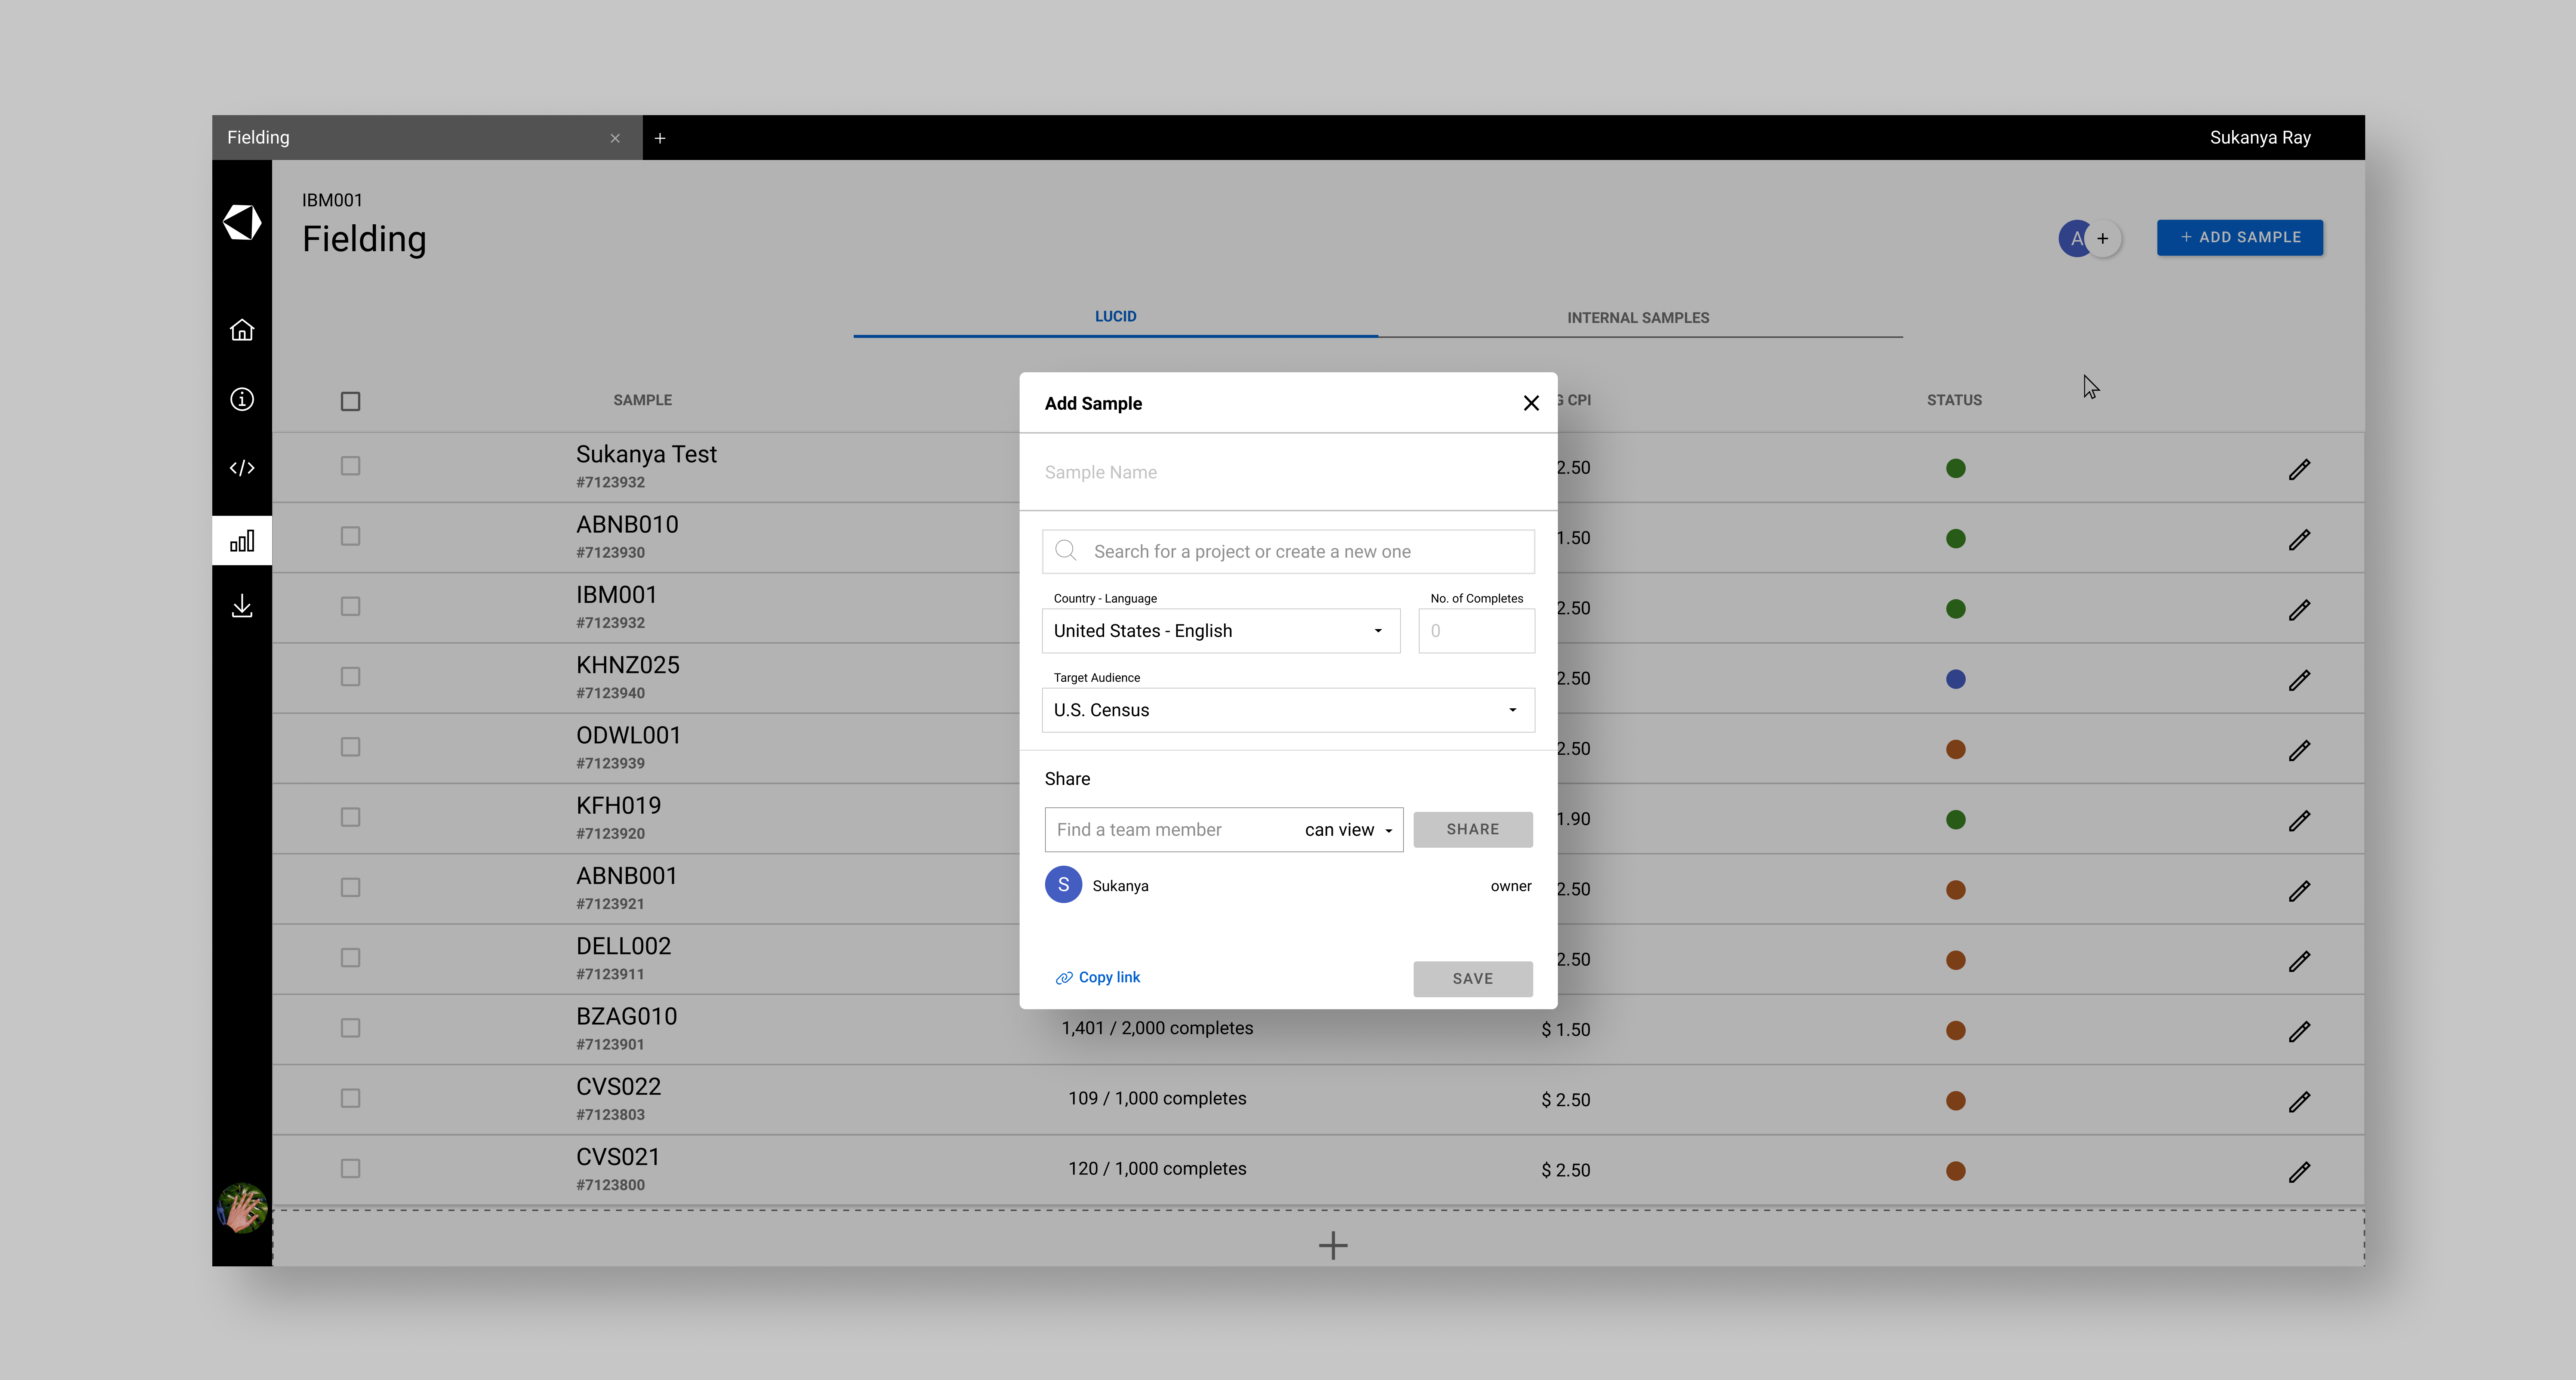This screenshot has width=2576, height=1380.
Task: Open the code editor icon in sidebar
Action: 242,468
